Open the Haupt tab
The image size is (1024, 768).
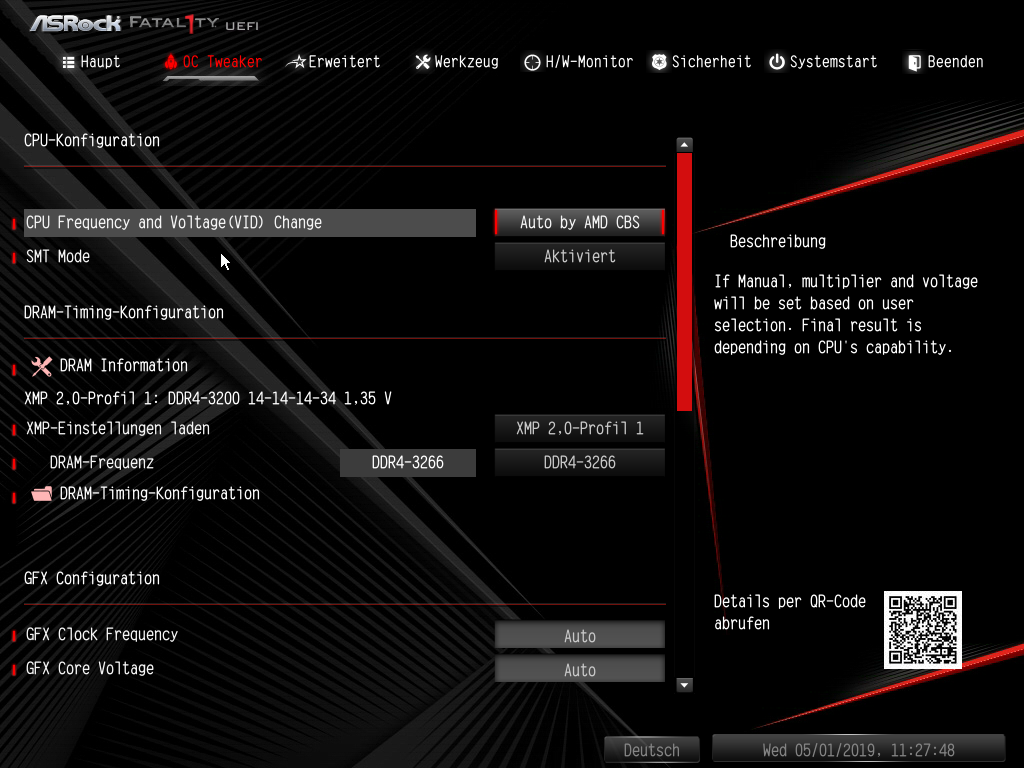[91, 62]
